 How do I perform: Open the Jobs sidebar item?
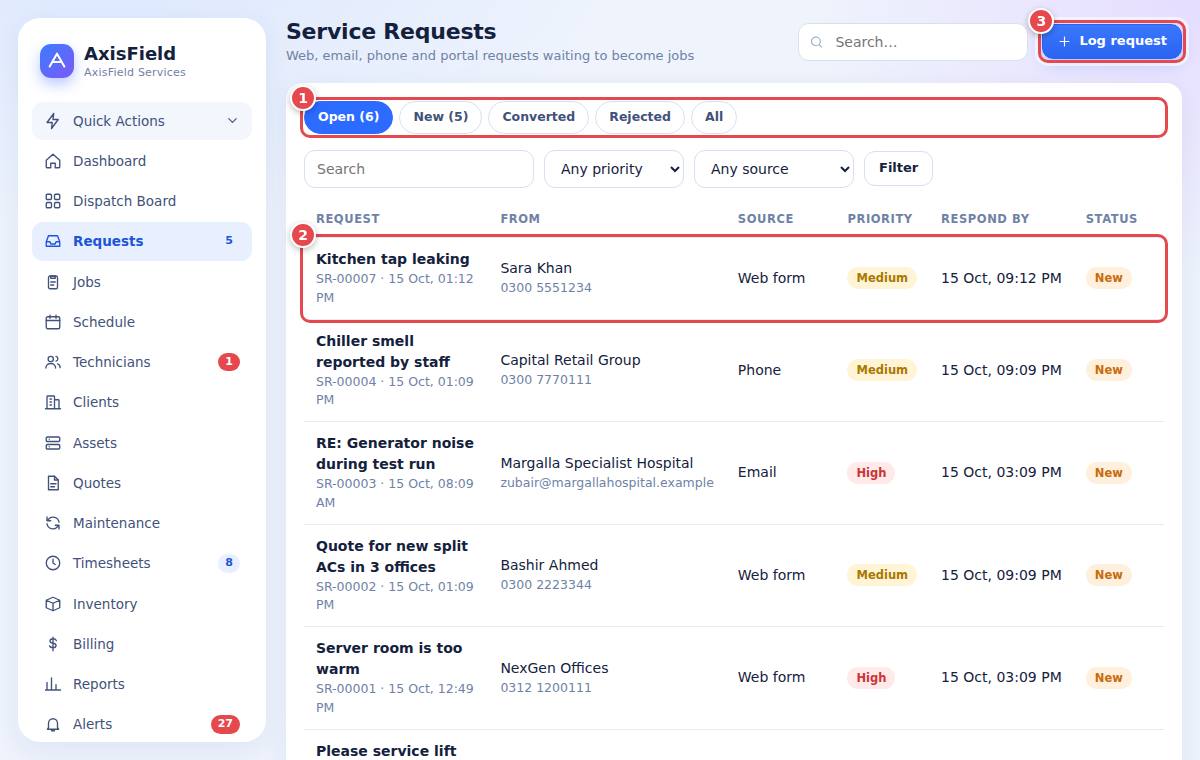click(142, 282)
